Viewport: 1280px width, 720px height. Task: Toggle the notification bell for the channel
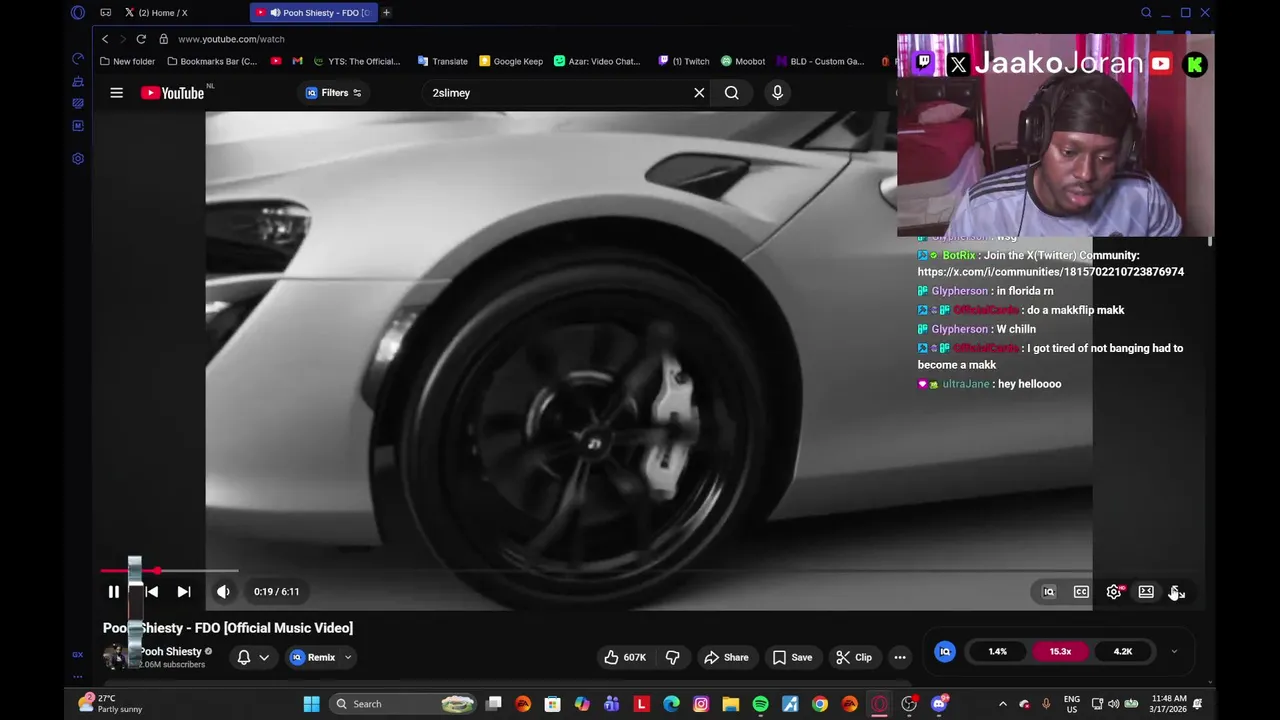tap(243, 657)
